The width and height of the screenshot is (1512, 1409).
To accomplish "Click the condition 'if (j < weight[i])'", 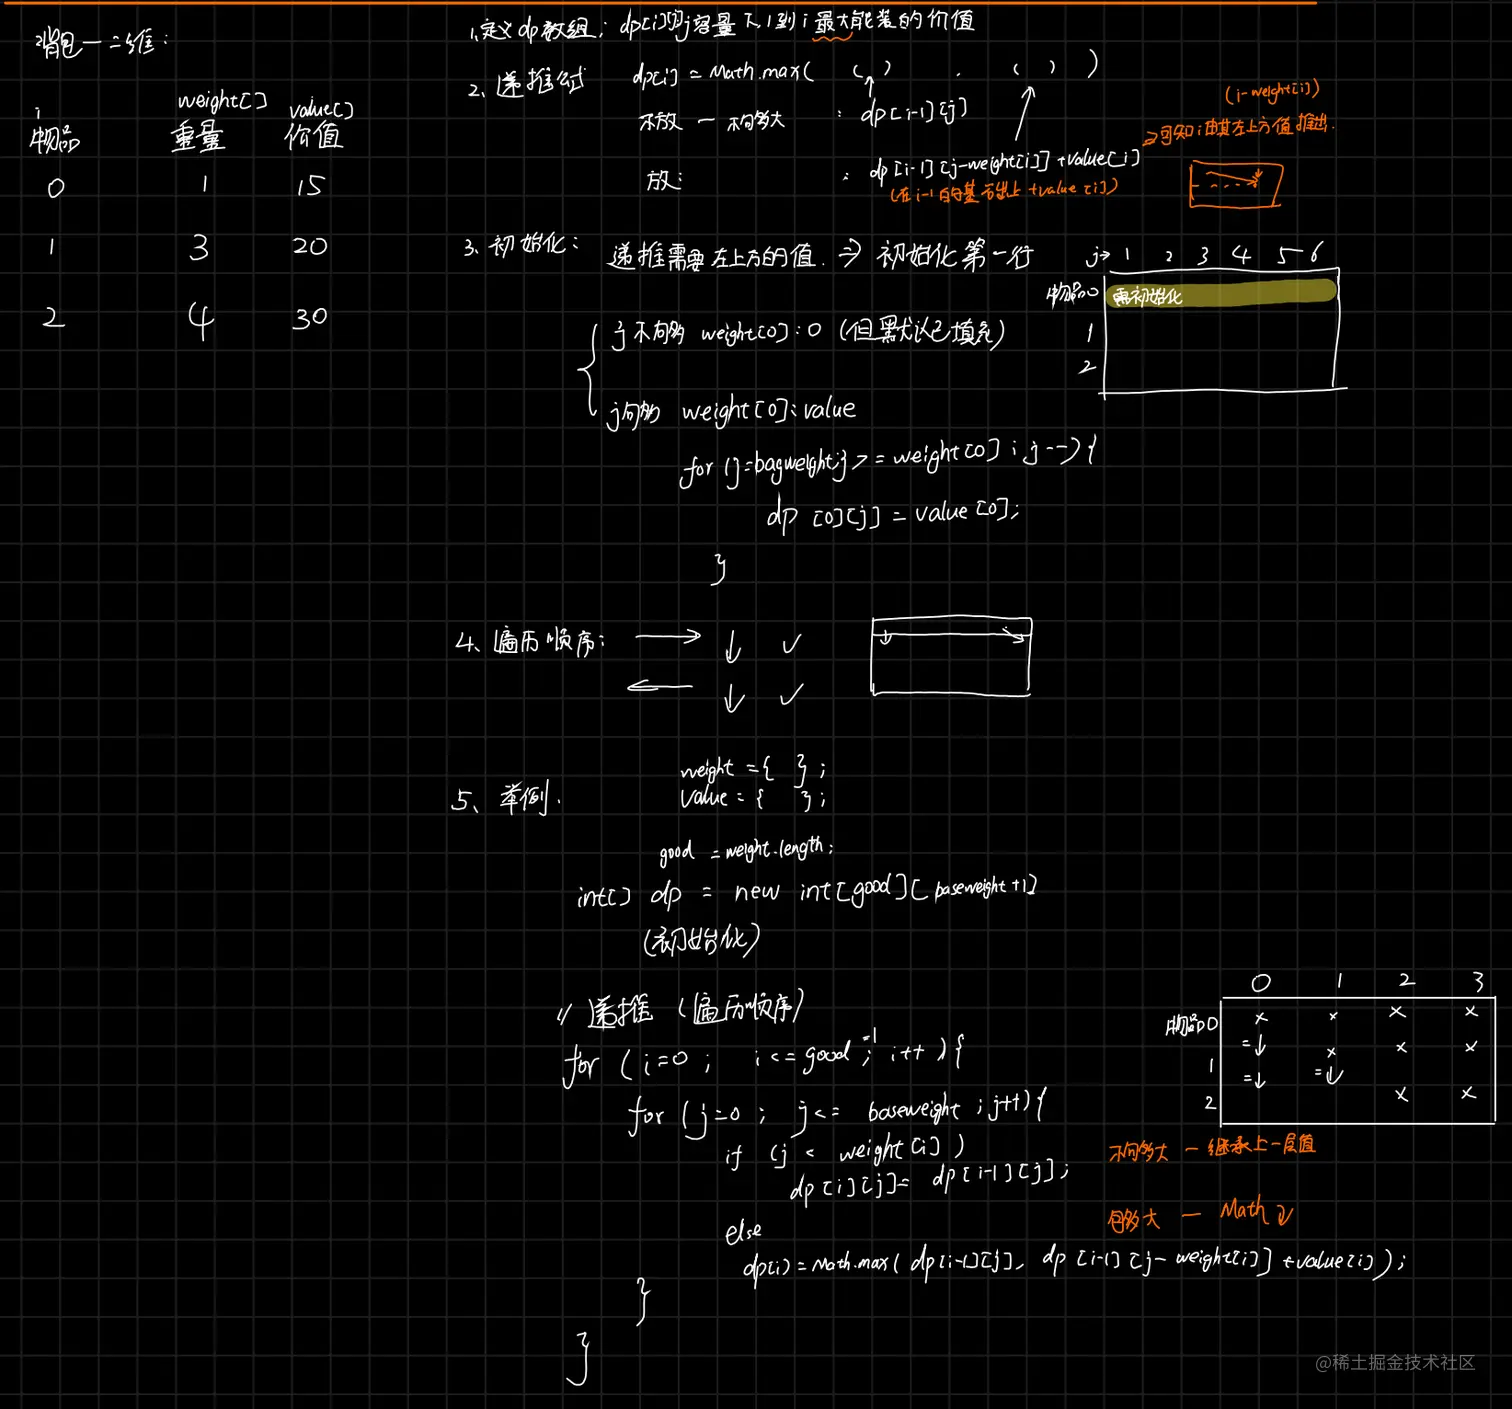I will [845, 1152].
